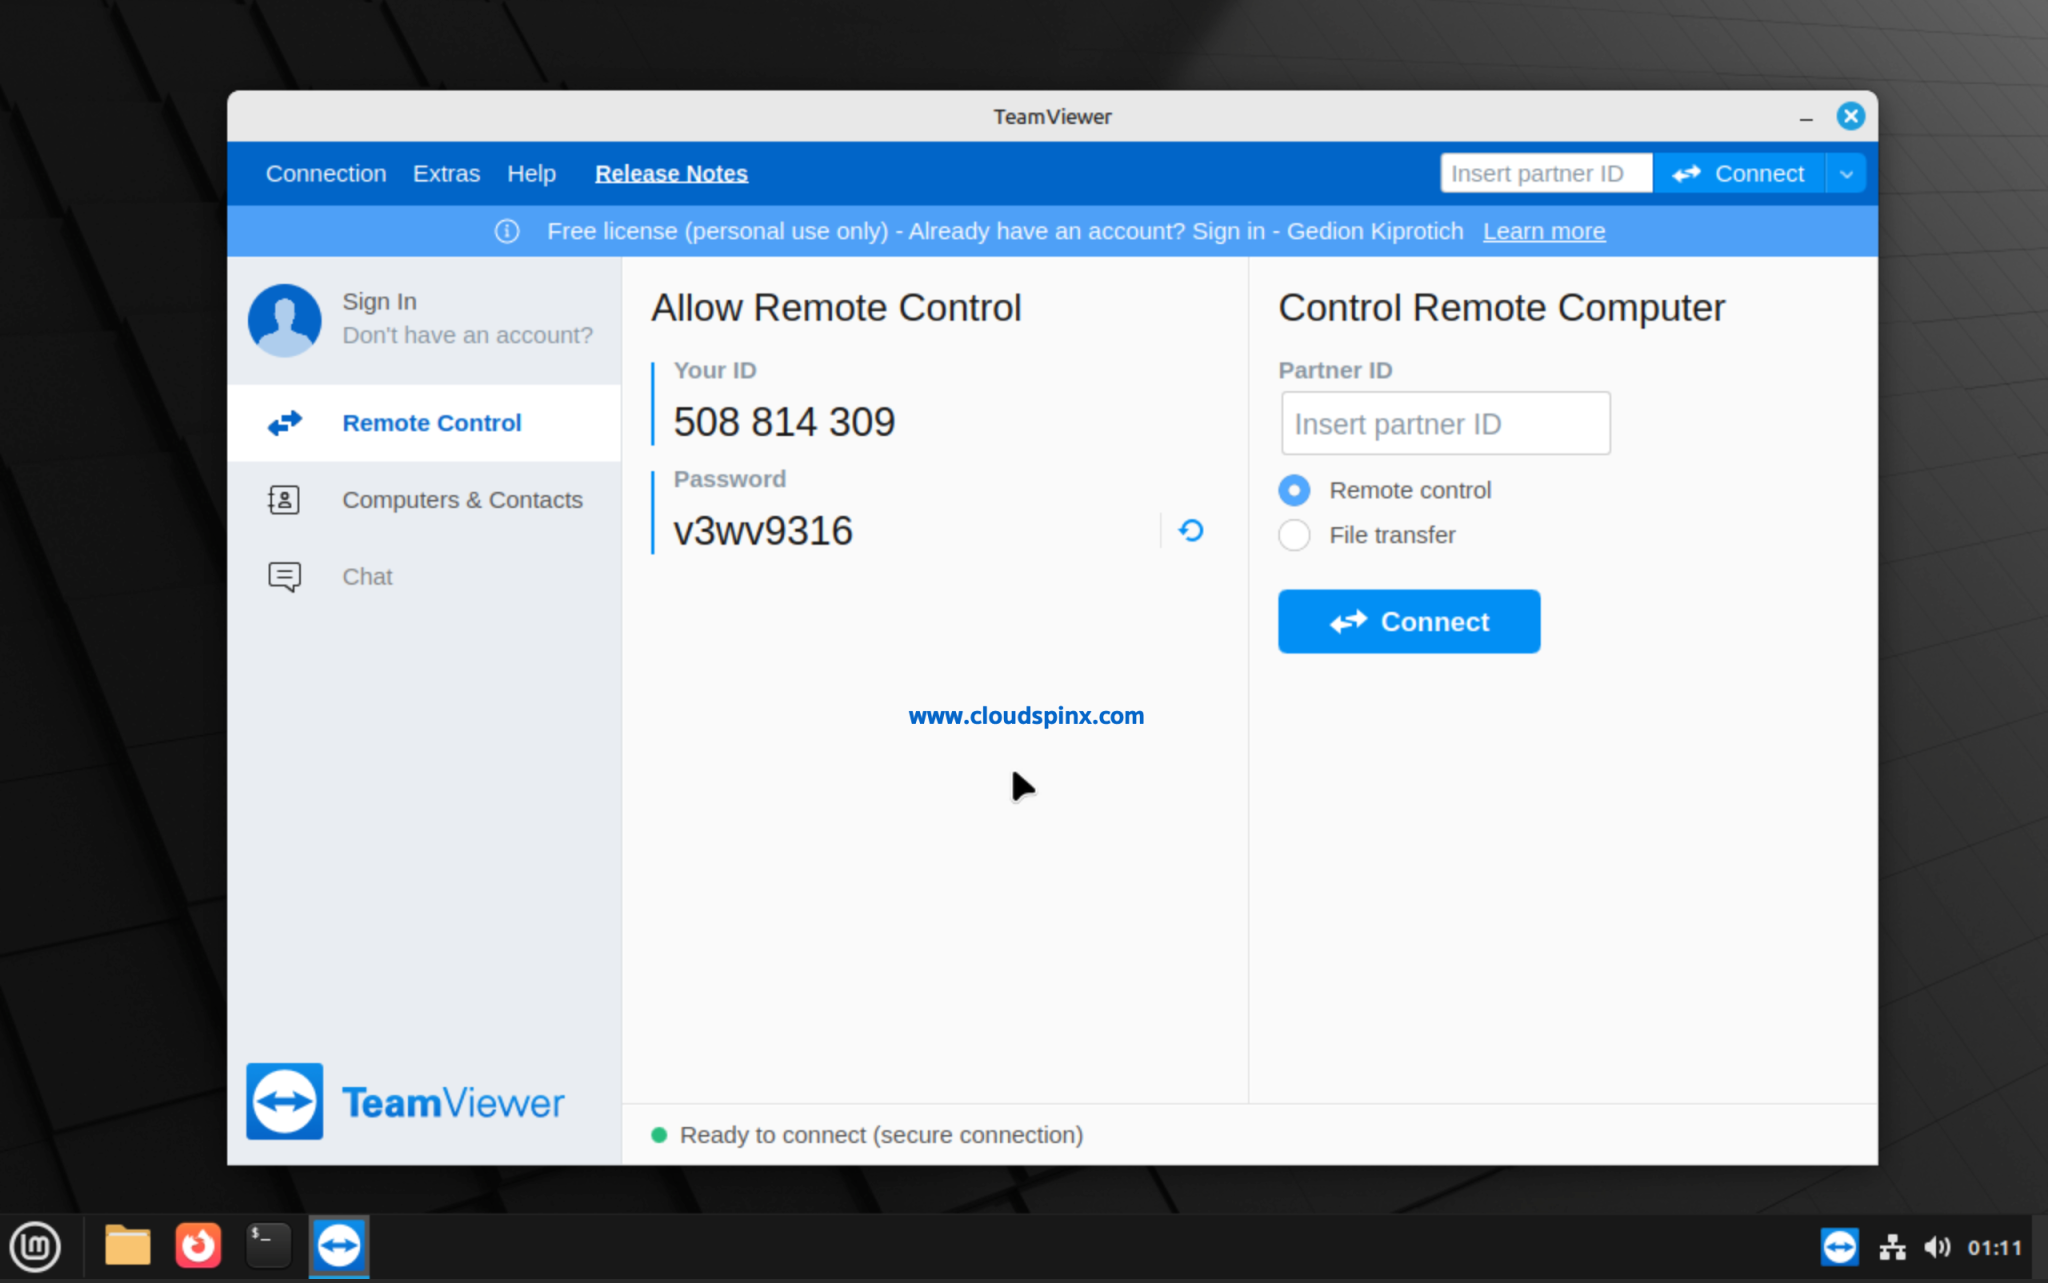The width and height of the screenshot is (2048, 1283).
Task: Select the File transfer radio button
Action: tap(1294, 535)
